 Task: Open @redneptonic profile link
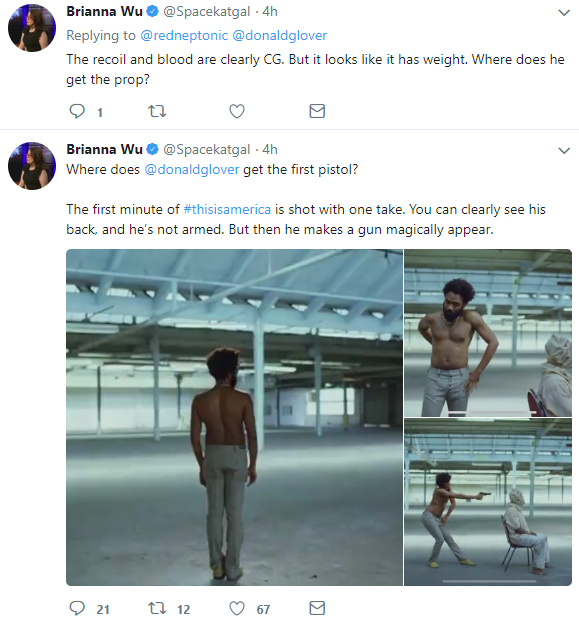click(184, 36)
